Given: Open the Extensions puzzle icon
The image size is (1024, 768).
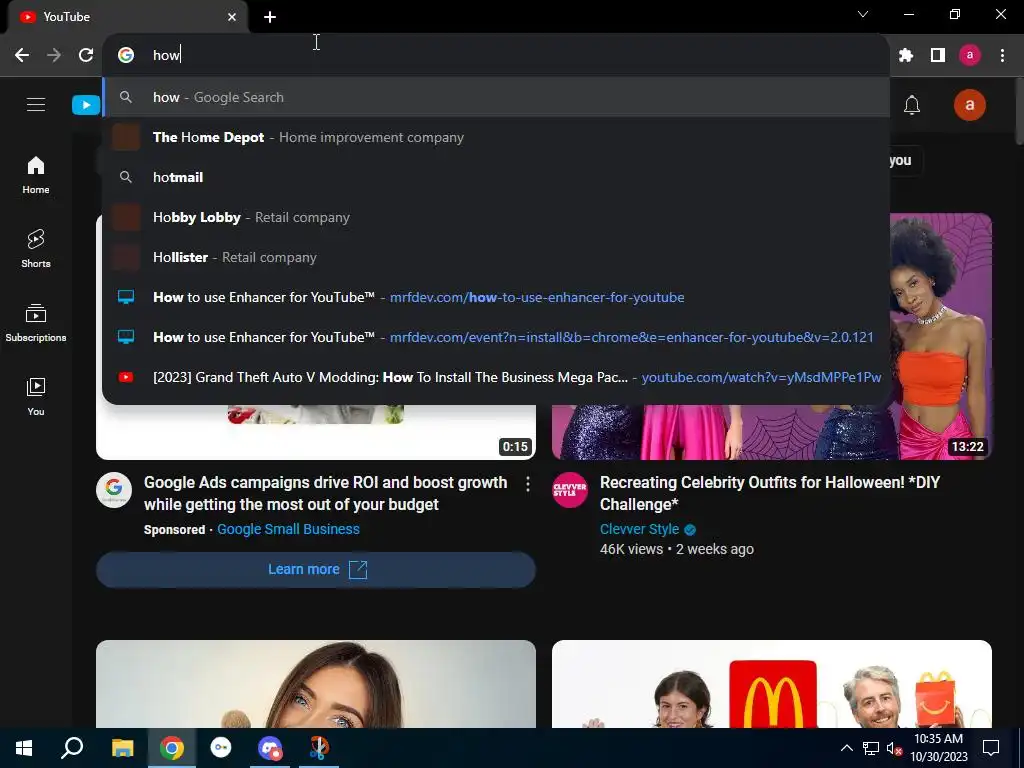Looking at the screenshot, I should click(x=905, y=55).
